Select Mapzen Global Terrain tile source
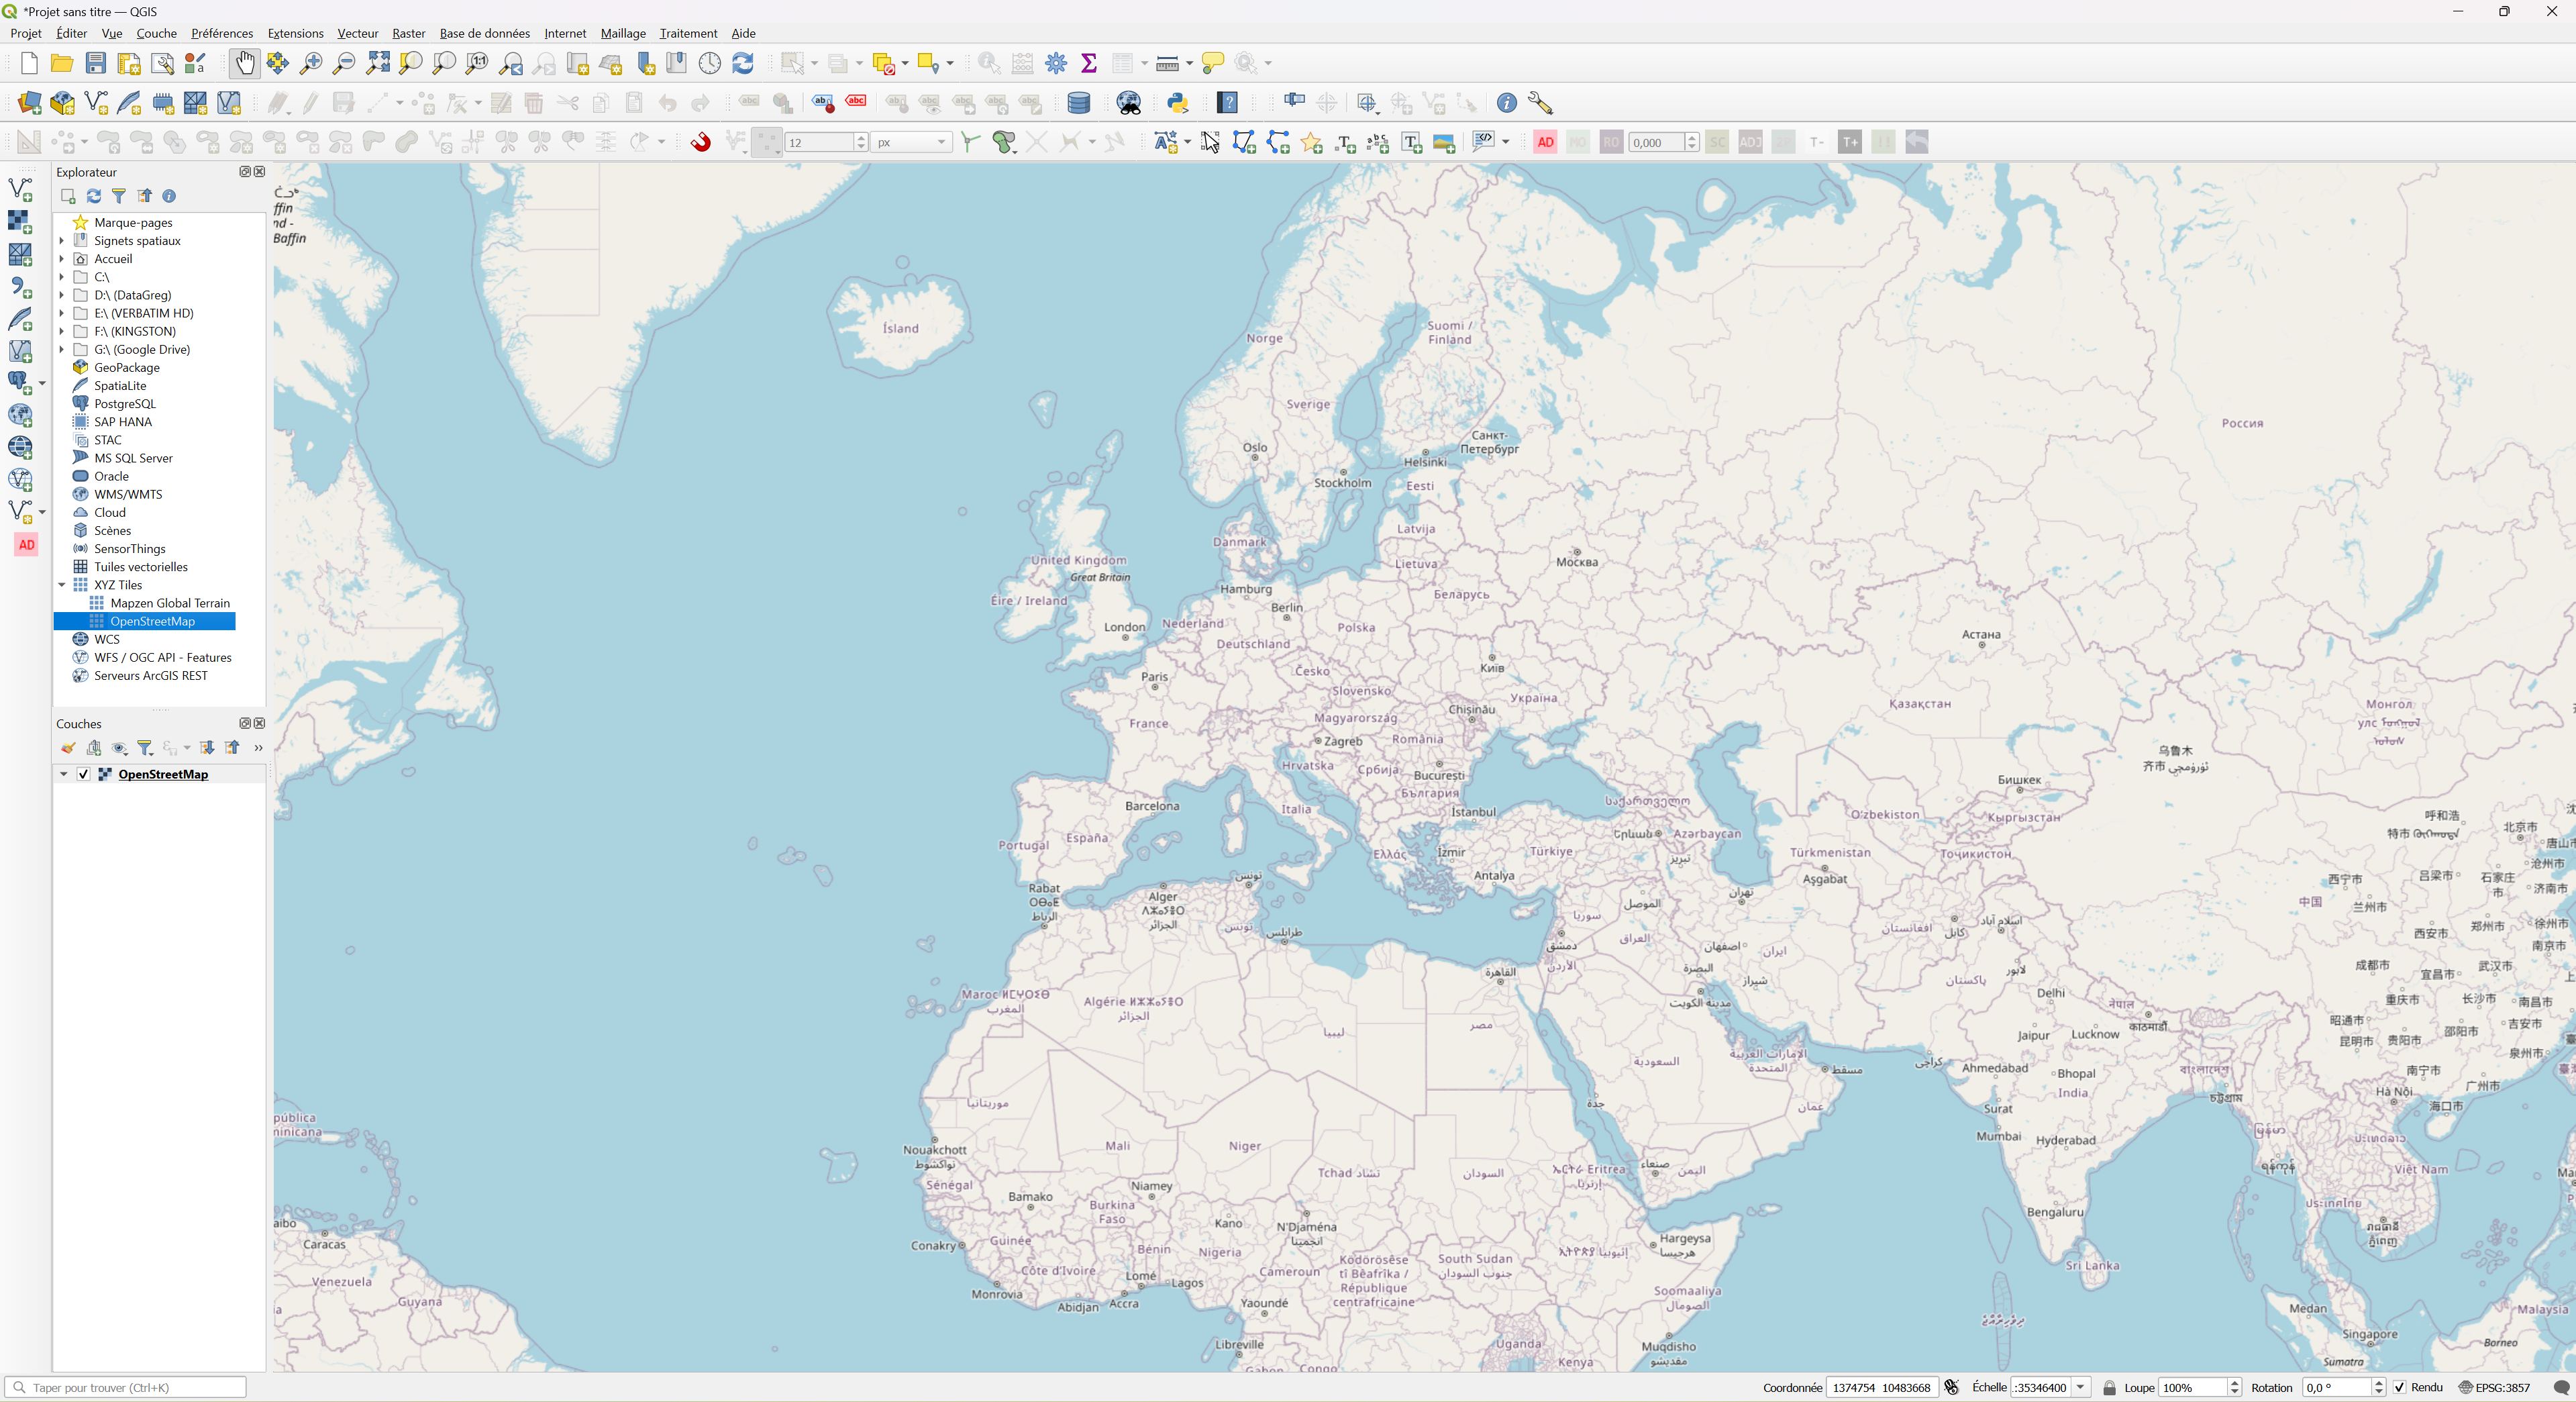 [x=170, y=603]
